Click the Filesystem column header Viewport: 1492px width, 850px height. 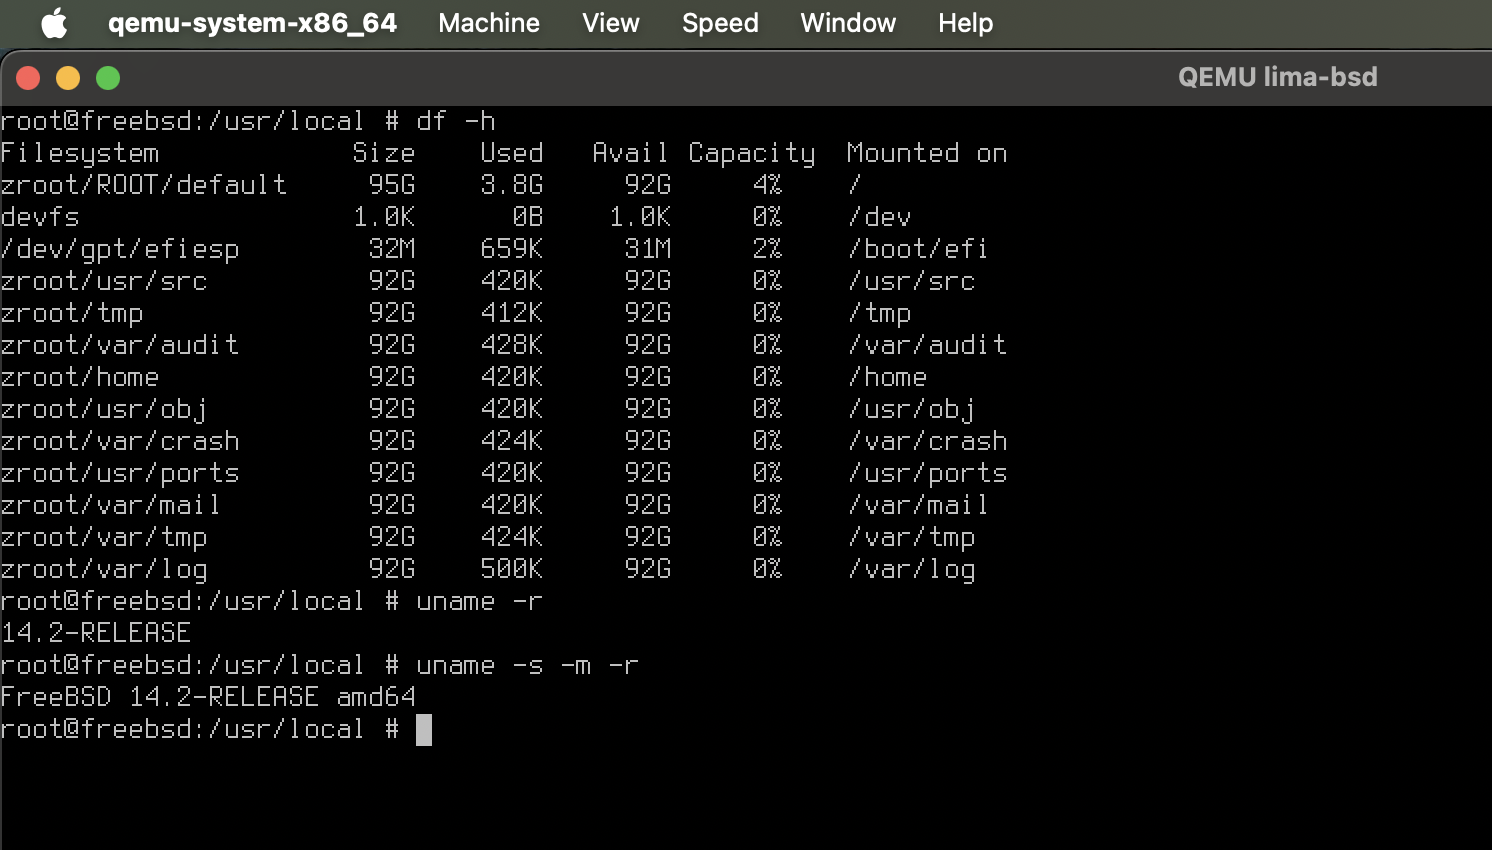tap(80, 153)
